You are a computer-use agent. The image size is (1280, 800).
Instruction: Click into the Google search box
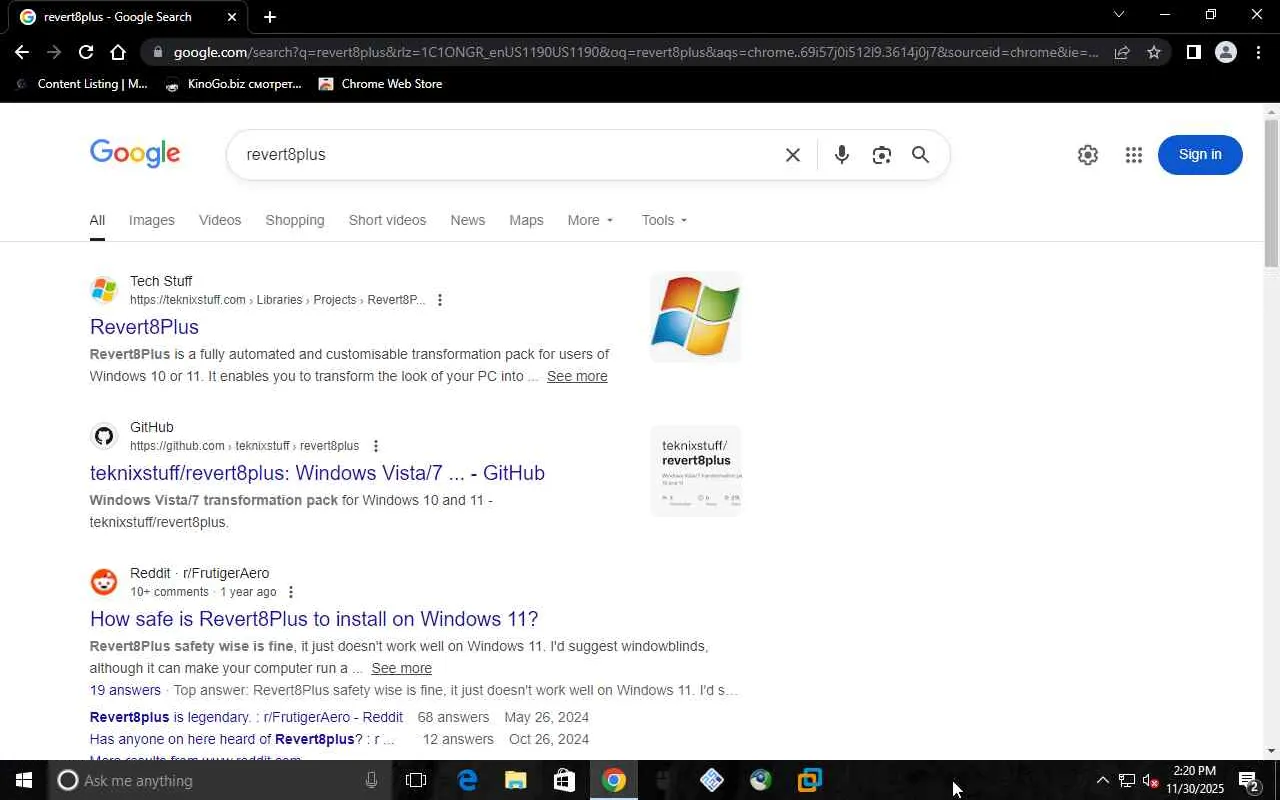[x=510, y=155]
